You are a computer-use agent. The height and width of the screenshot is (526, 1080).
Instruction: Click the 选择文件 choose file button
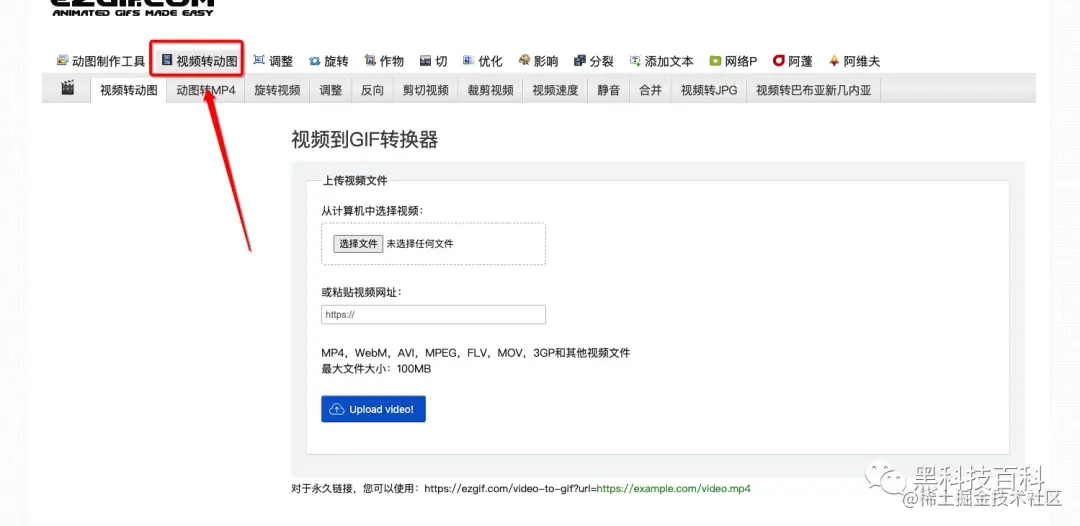coord(358,244)
